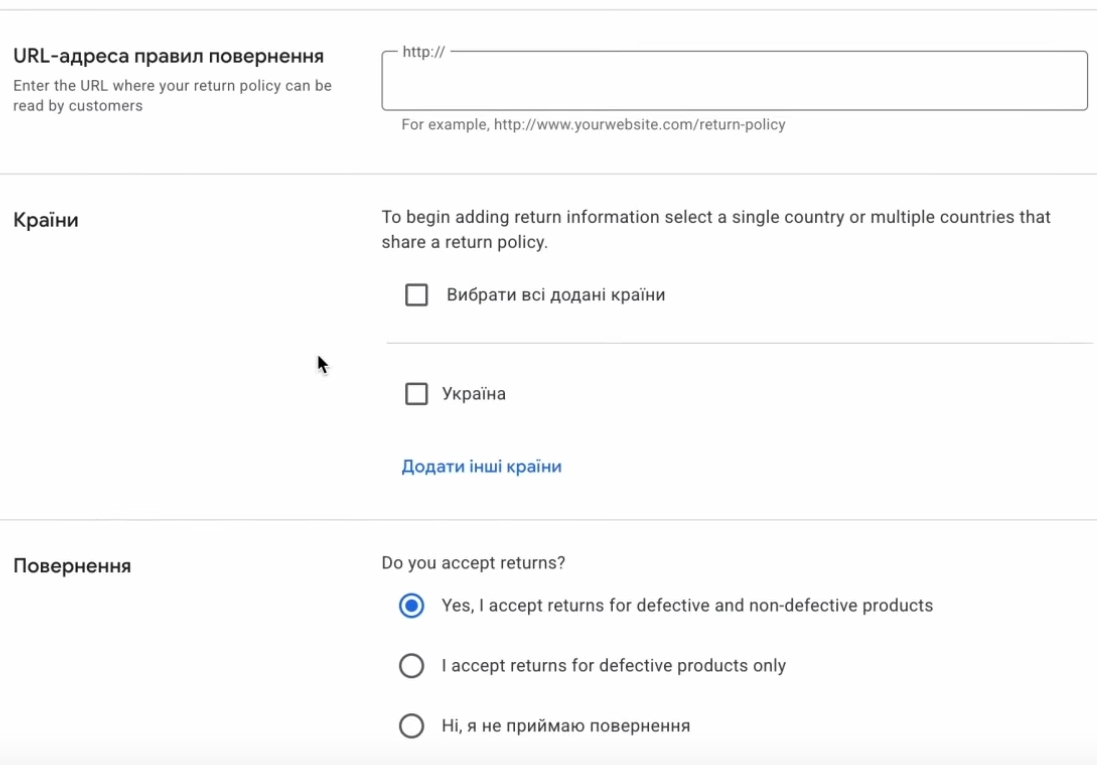Image resolution: width=1097 pixels, height=765 pixels.
Task: Click the "Вибрати всі додані країни" label text
Action: point(556,295)
